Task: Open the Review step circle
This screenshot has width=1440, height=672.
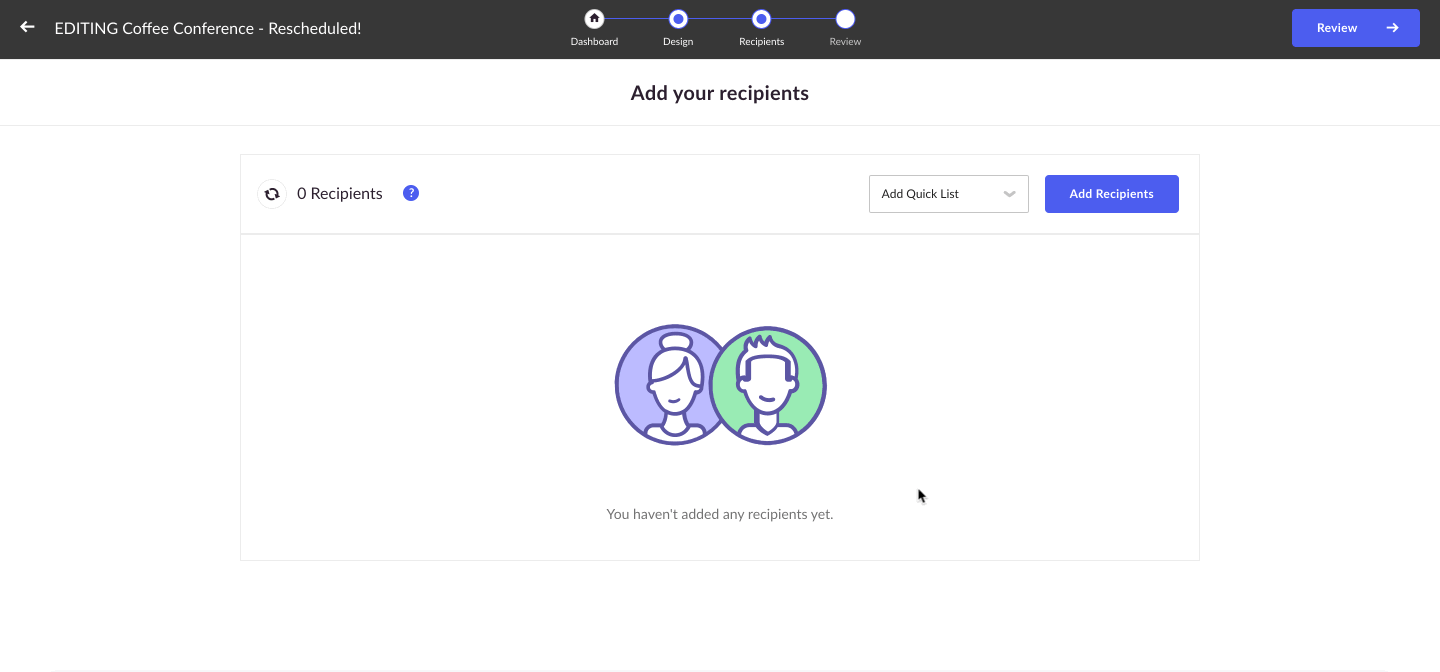Action: (x=845, y=18)
